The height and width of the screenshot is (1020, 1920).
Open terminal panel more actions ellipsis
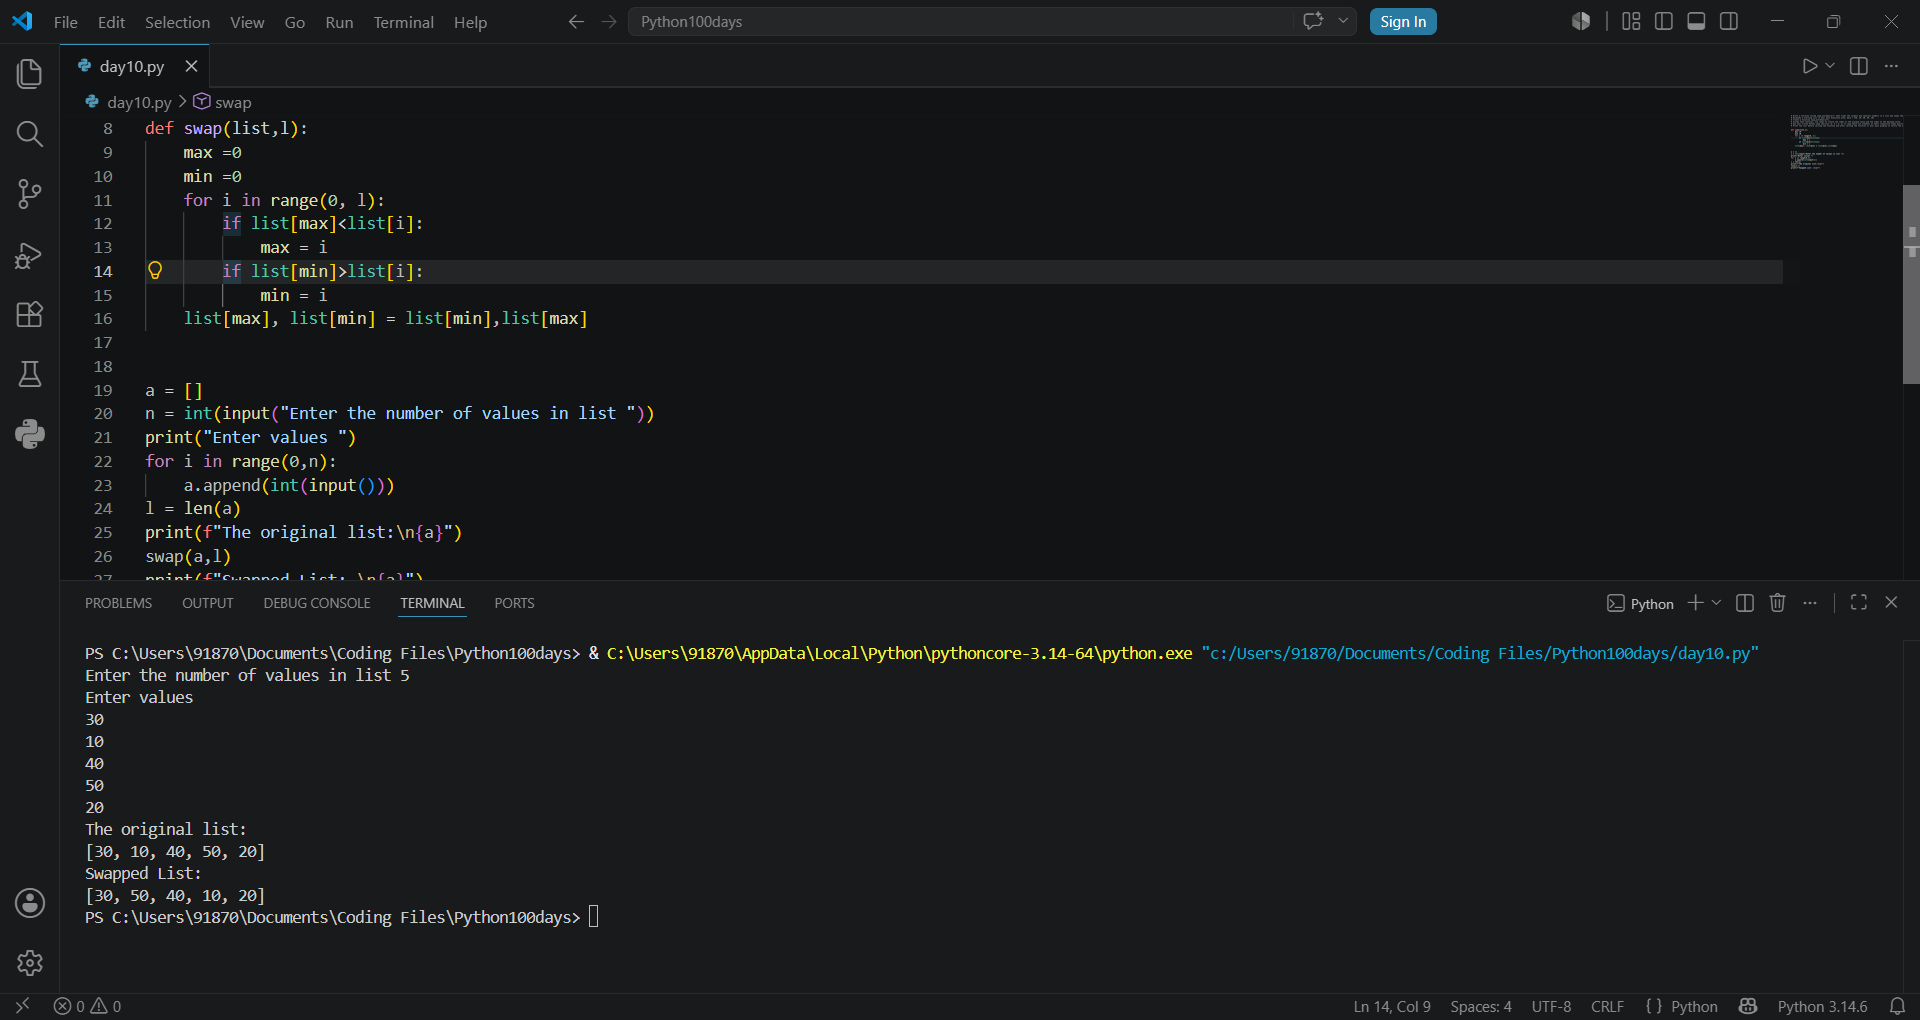(1810, 603)
